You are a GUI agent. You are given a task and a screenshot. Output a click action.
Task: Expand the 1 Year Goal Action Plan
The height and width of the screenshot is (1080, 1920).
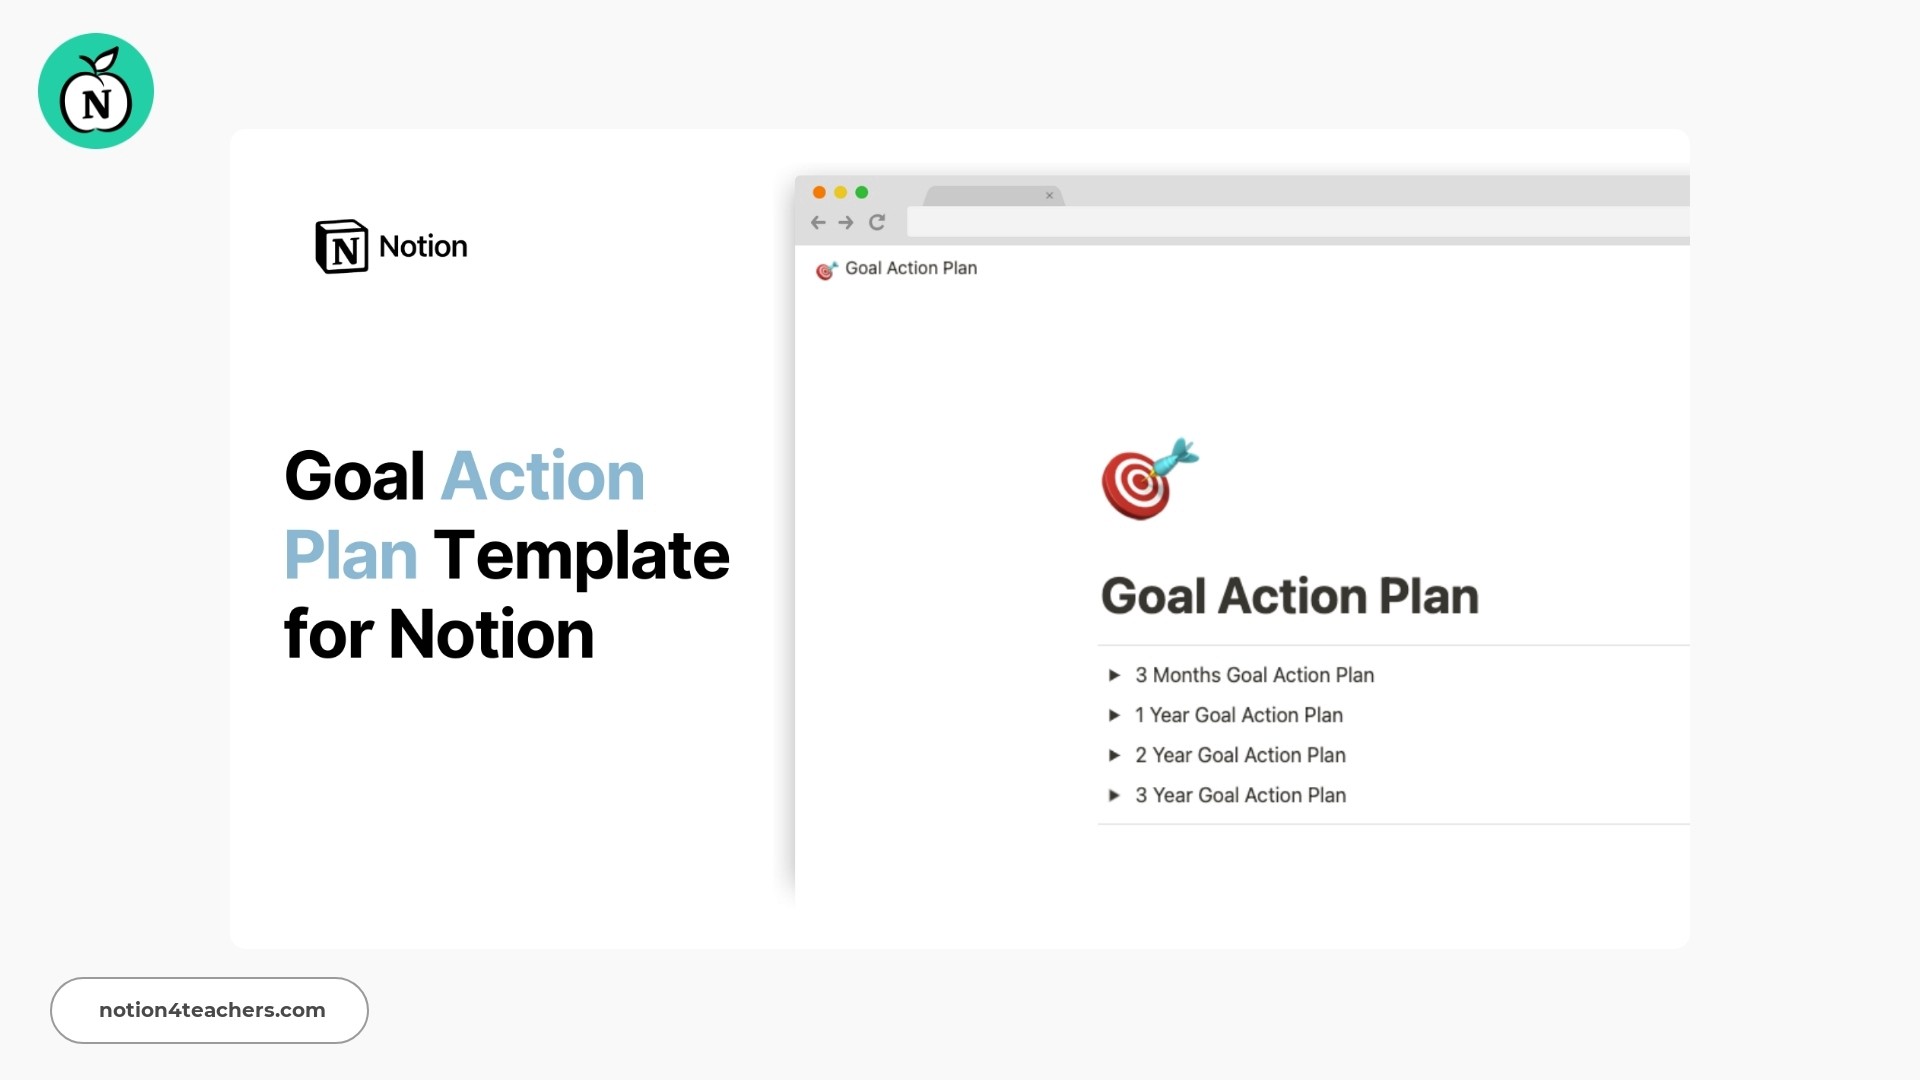point(1112,715)
